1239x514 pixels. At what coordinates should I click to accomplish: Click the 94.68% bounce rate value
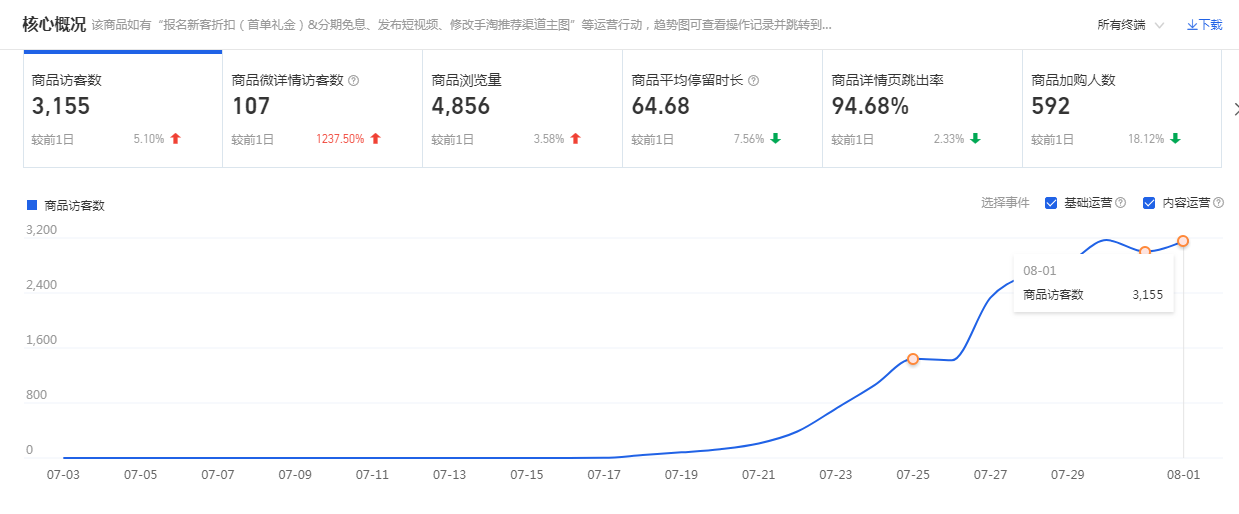point(870,106)
